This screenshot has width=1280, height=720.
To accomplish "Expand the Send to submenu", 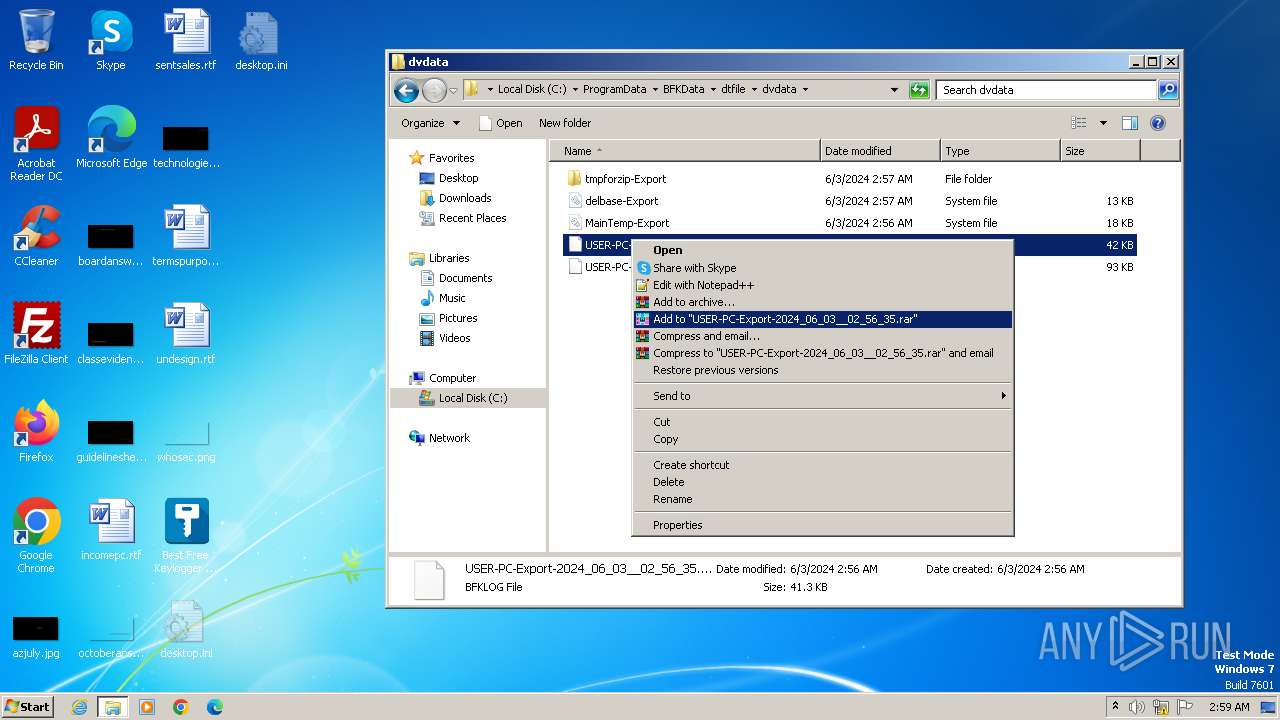I will tap(823, 396).
